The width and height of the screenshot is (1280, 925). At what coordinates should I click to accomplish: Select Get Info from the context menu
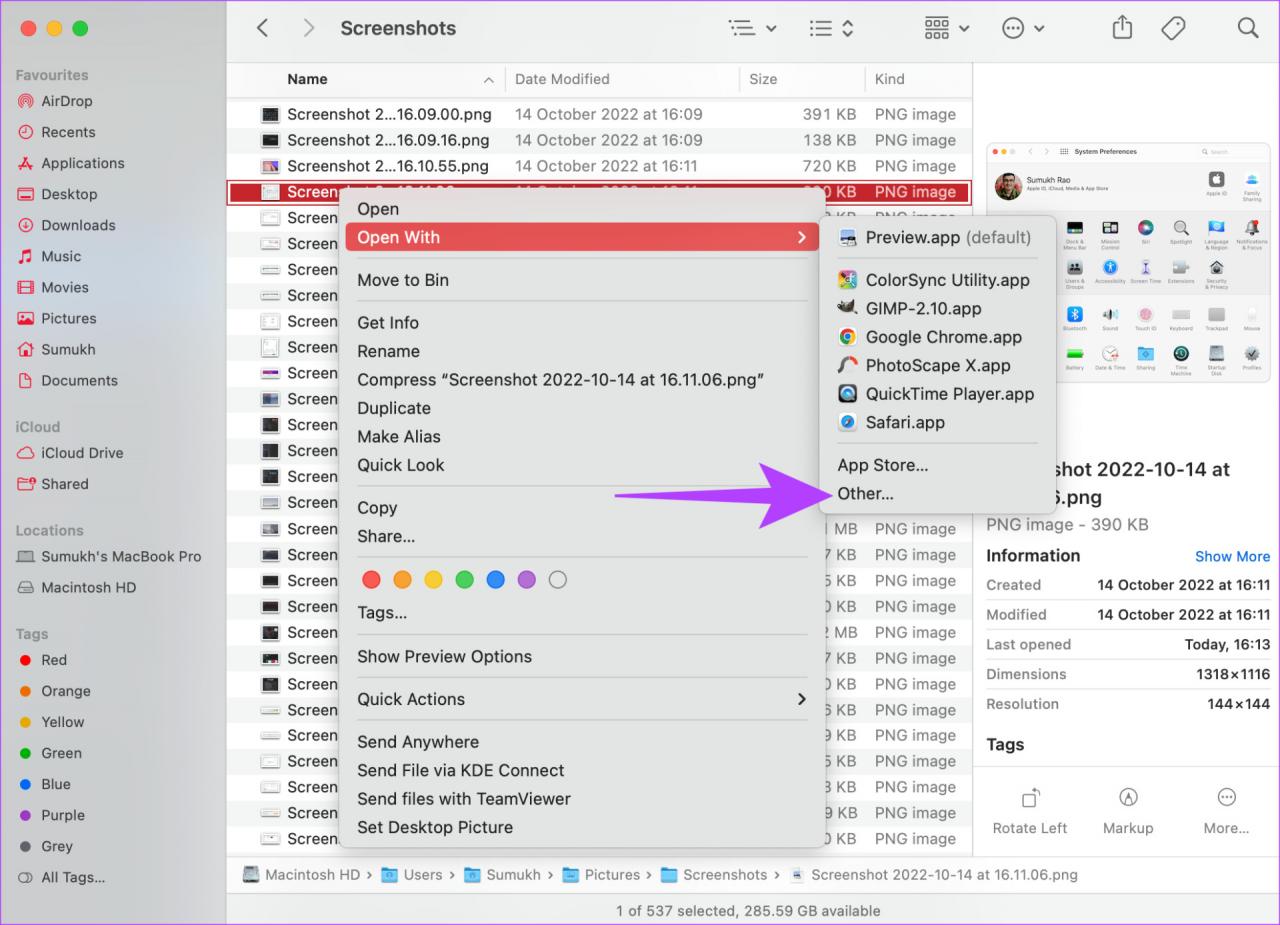coord(388,323)
